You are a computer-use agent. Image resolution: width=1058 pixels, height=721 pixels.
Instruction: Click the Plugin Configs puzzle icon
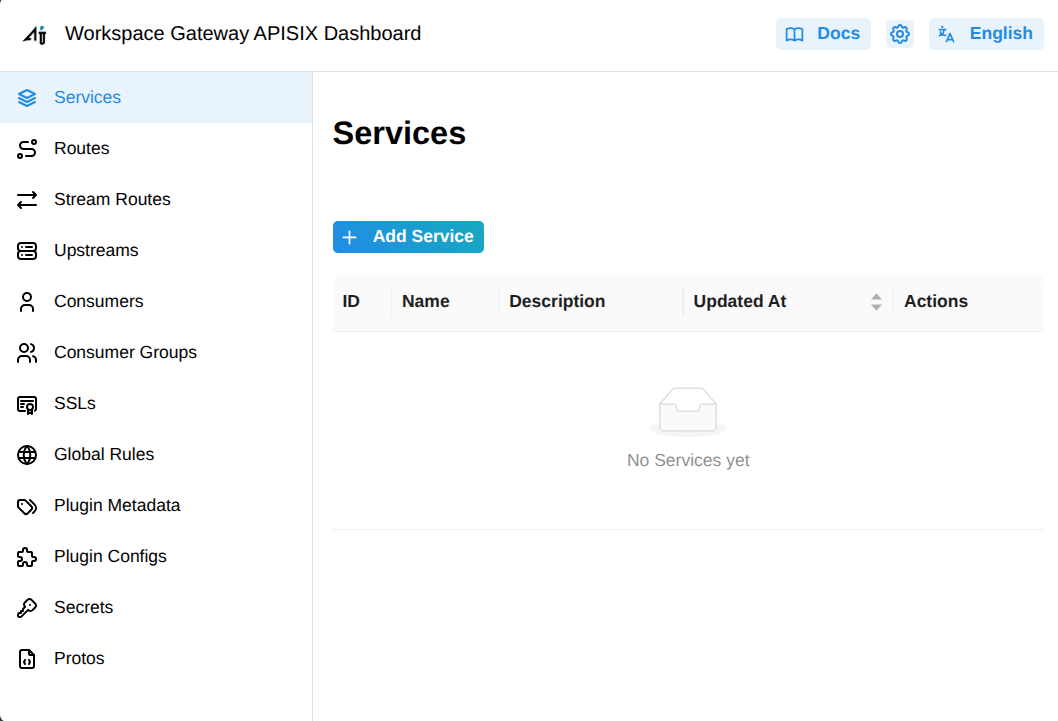[27, 557]
